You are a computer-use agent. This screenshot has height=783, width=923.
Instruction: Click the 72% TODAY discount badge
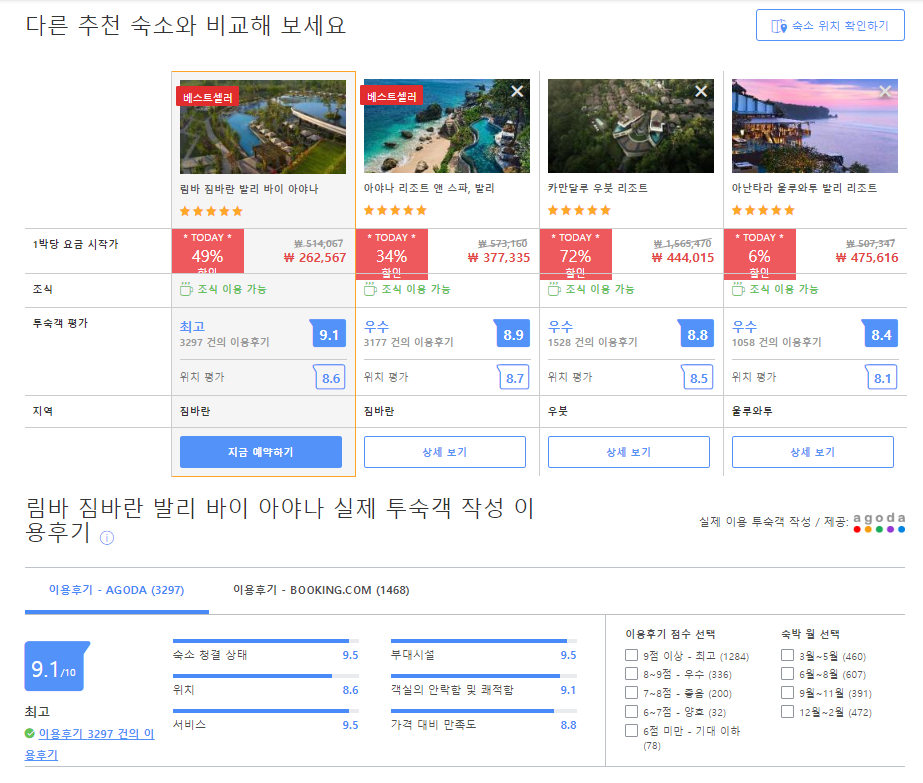pyautogui.click(x=576, y=253)
